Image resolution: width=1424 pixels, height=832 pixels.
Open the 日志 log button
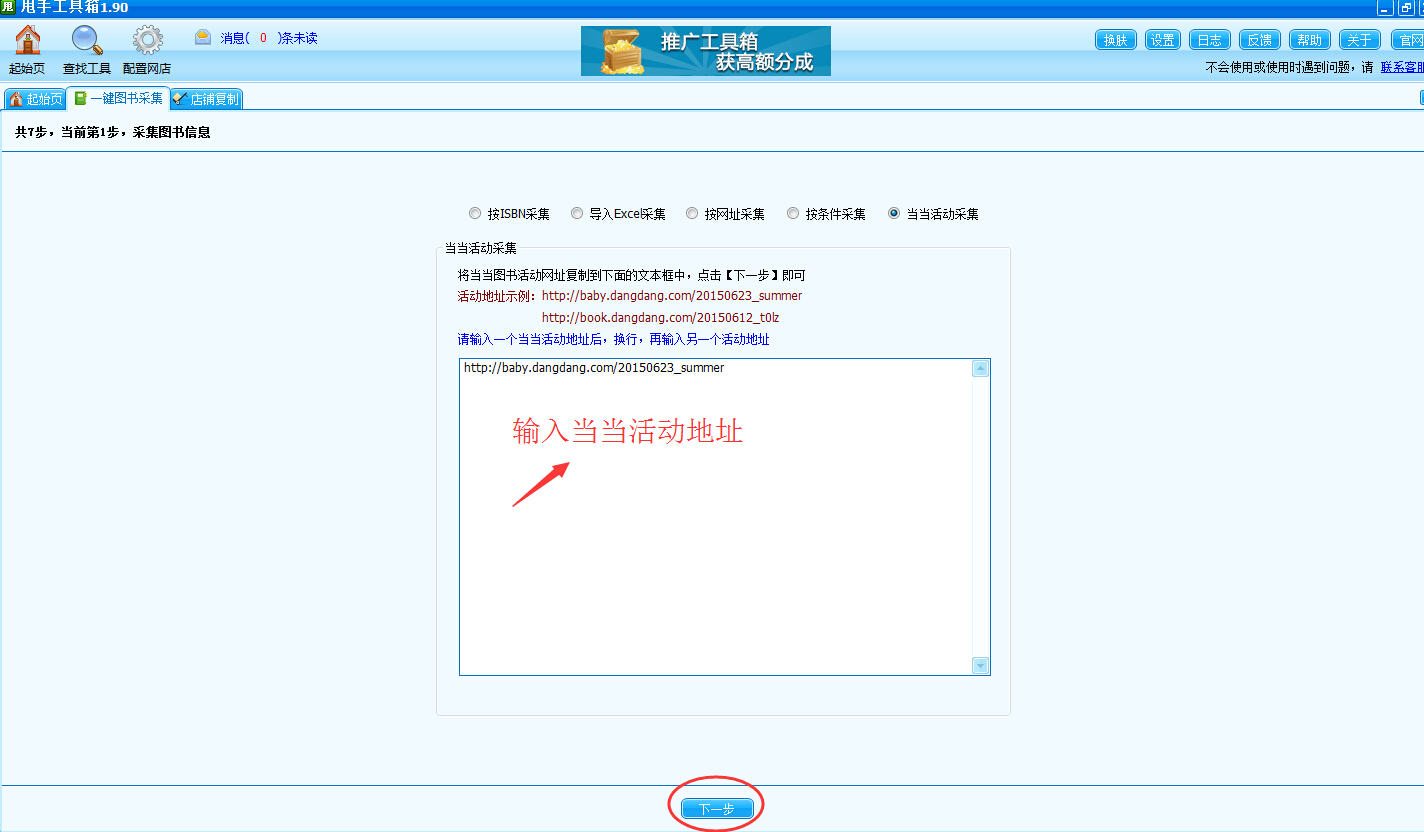click(1210, 40)
